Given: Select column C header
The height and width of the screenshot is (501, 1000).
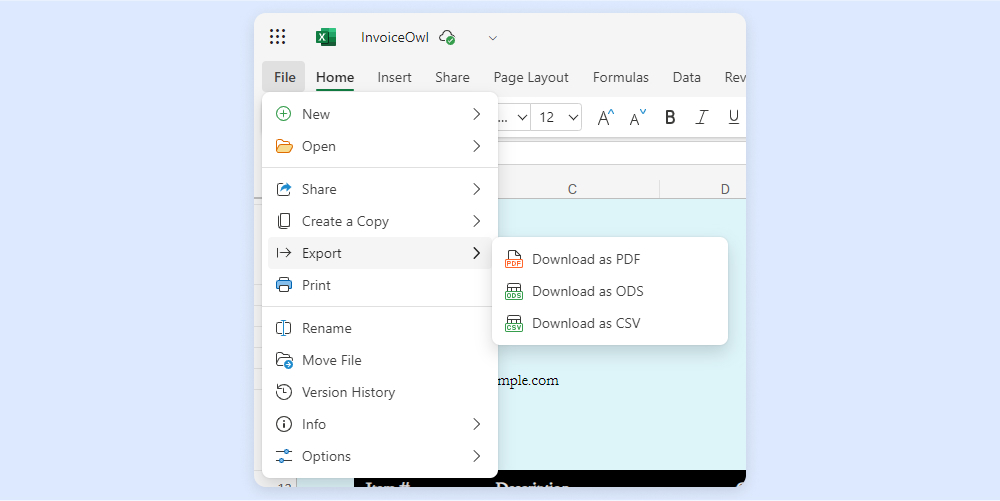Looking at the screenshot, I should coord(572,189).
